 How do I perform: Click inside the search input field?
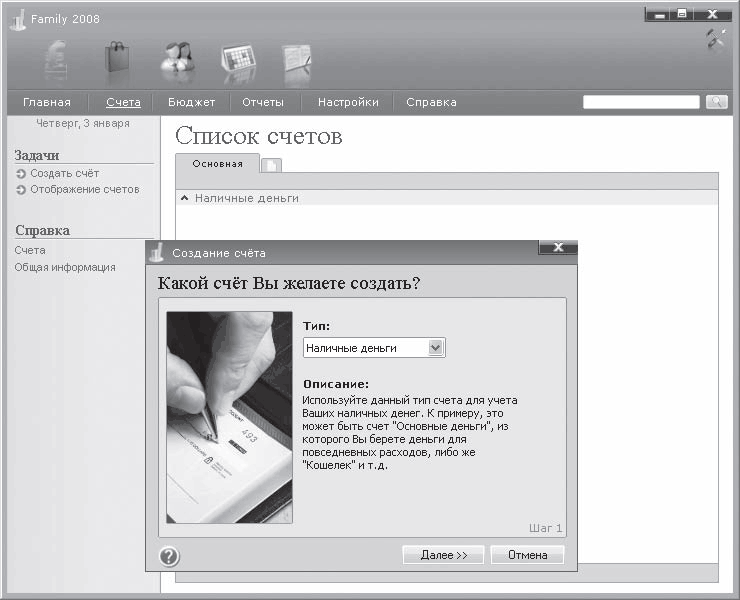[641, 102]
